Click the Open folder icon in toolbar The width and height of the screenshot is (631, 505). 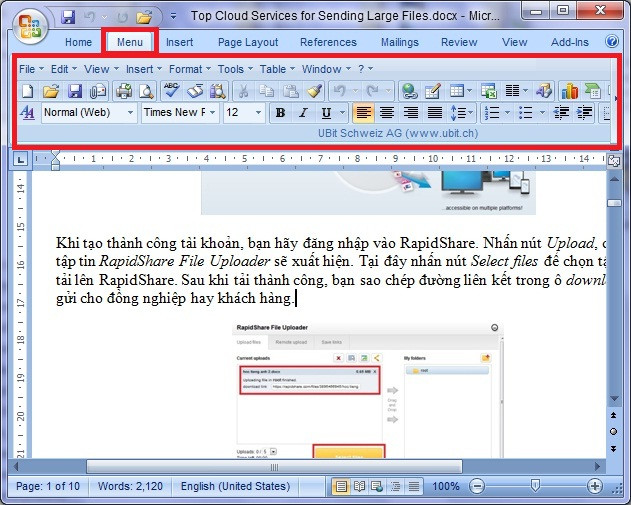51,91
